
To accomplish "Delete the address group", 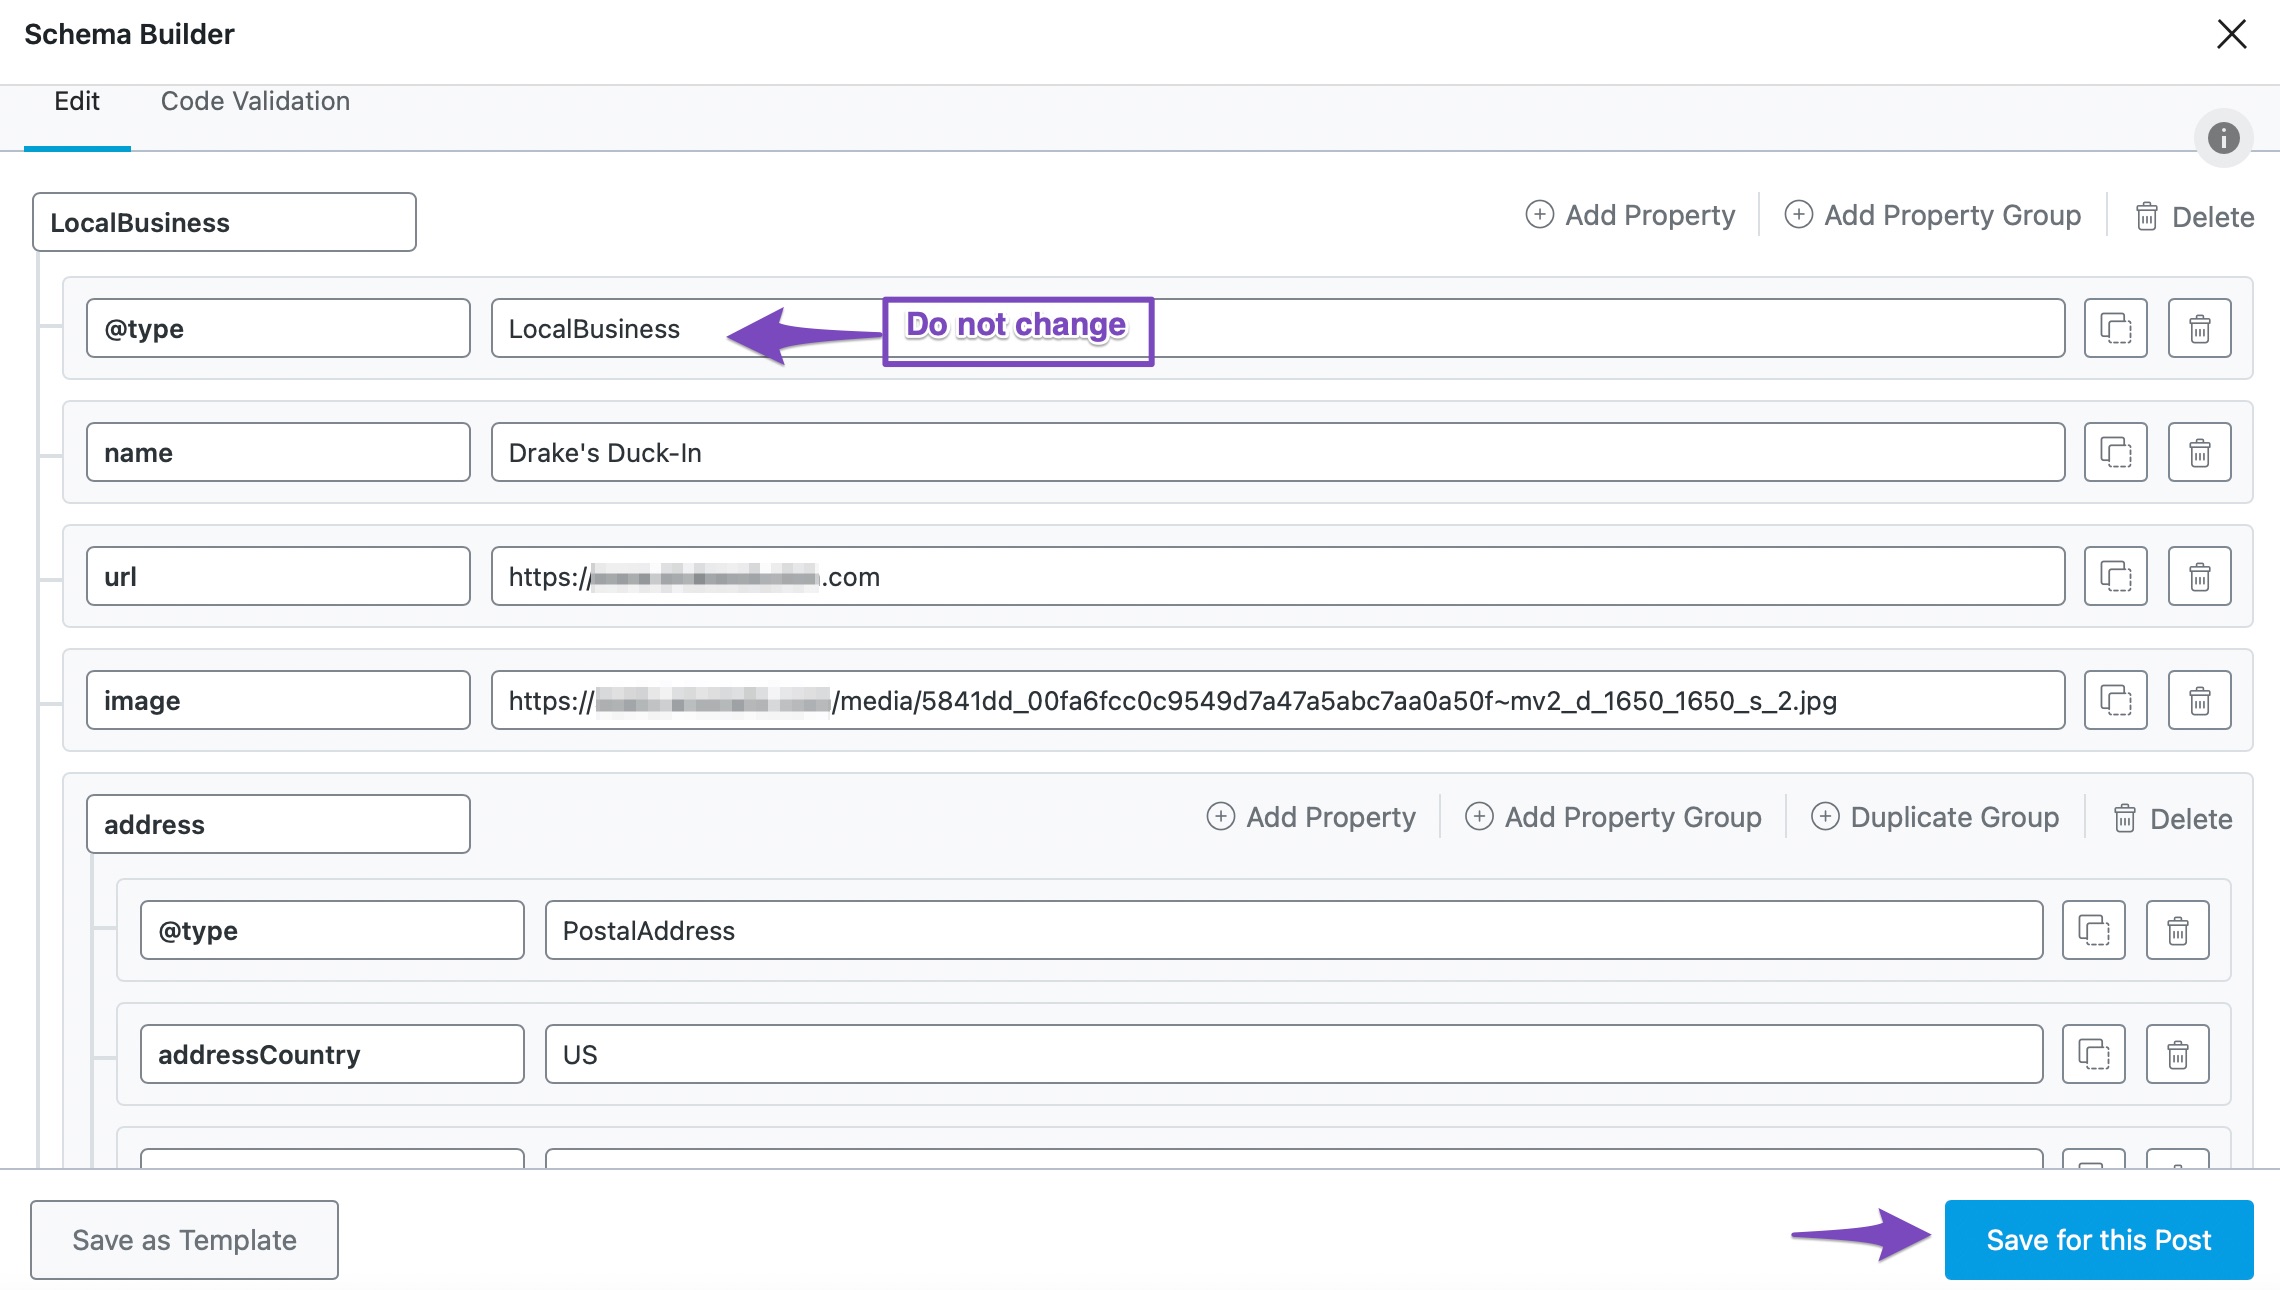I will pyautogui.click(x=2172, y=819).
